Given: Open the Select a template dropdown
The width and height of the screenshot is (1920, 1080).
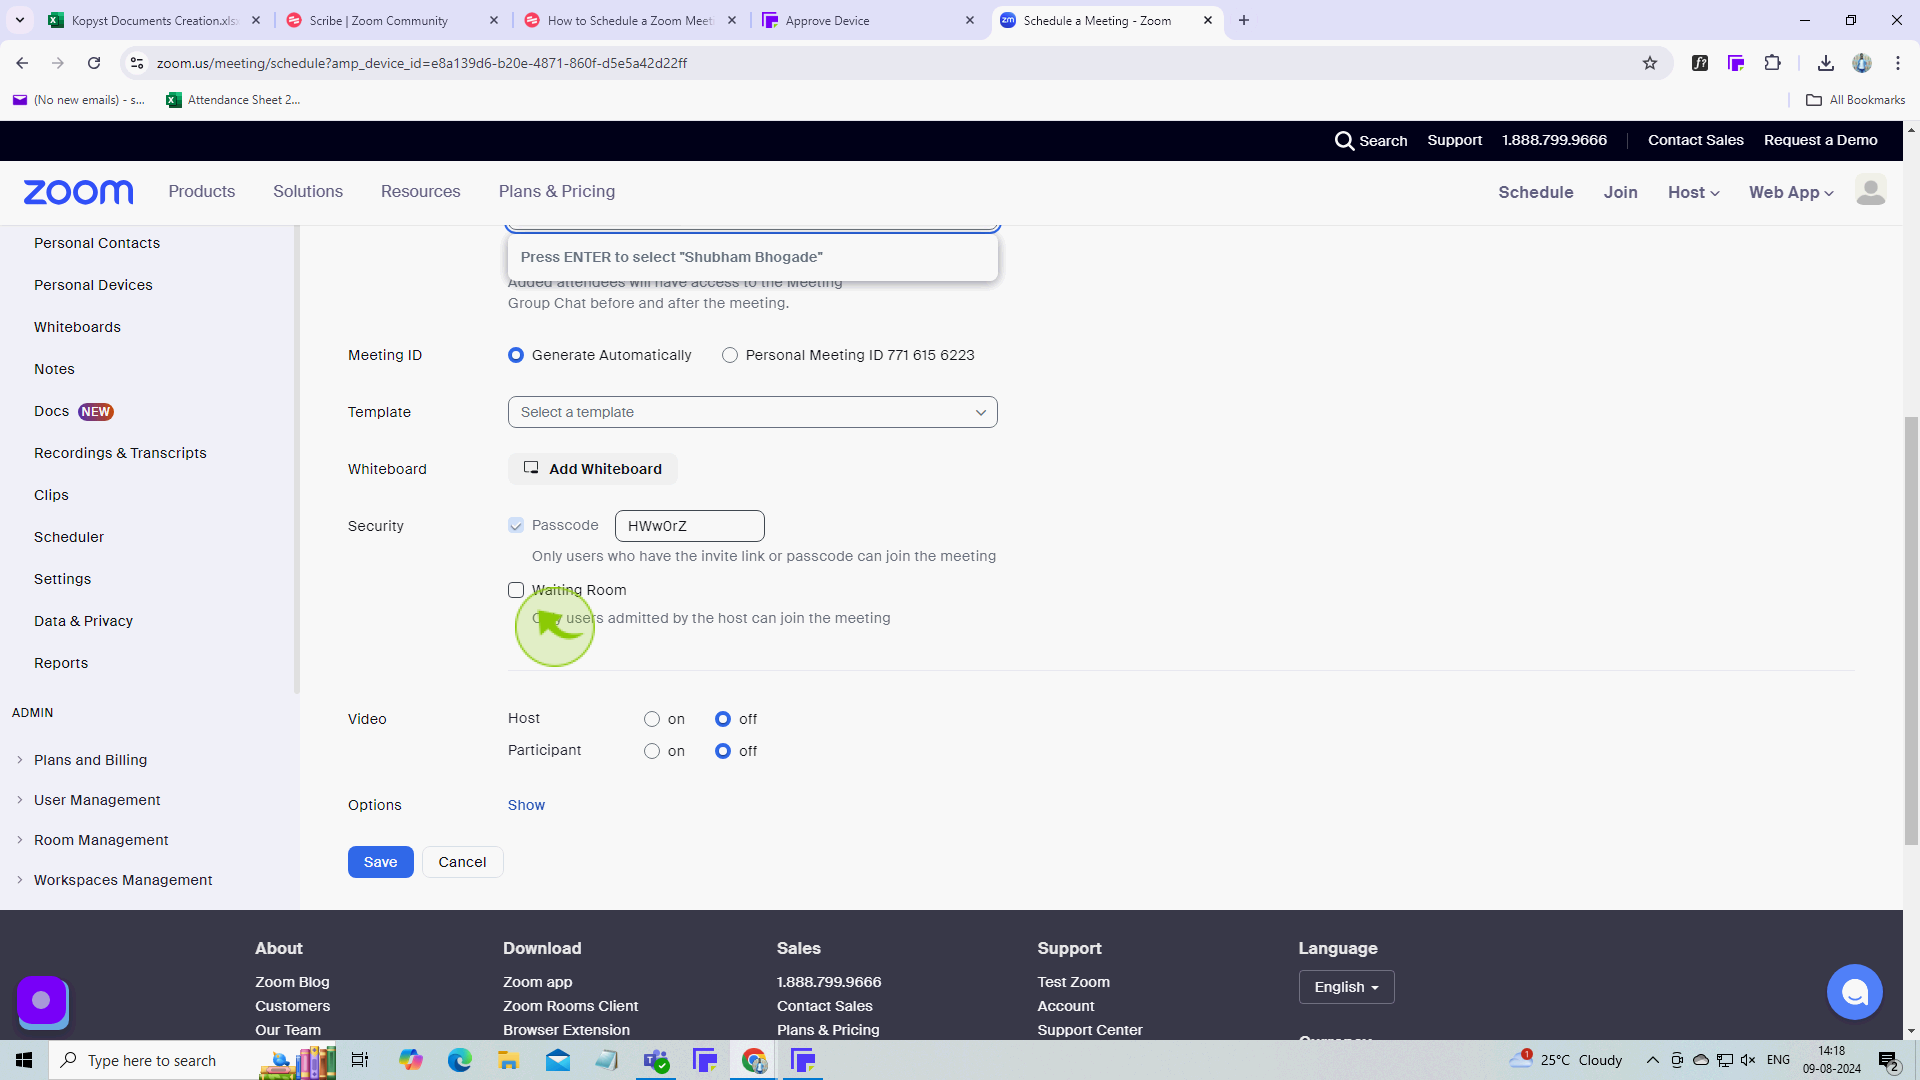Looking at the screenshot, I should click(752, 412).
